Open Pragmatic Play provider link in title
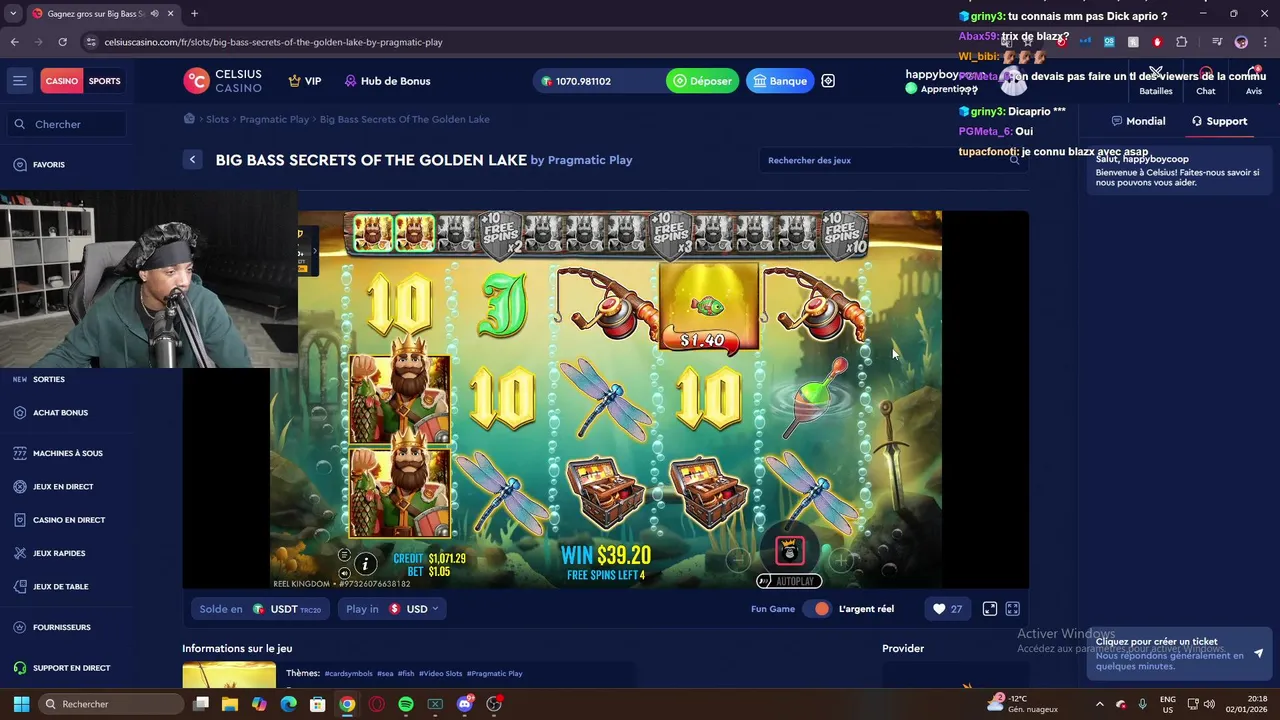Viewport: 1280px width, 720px height. [x=590, y=160]
